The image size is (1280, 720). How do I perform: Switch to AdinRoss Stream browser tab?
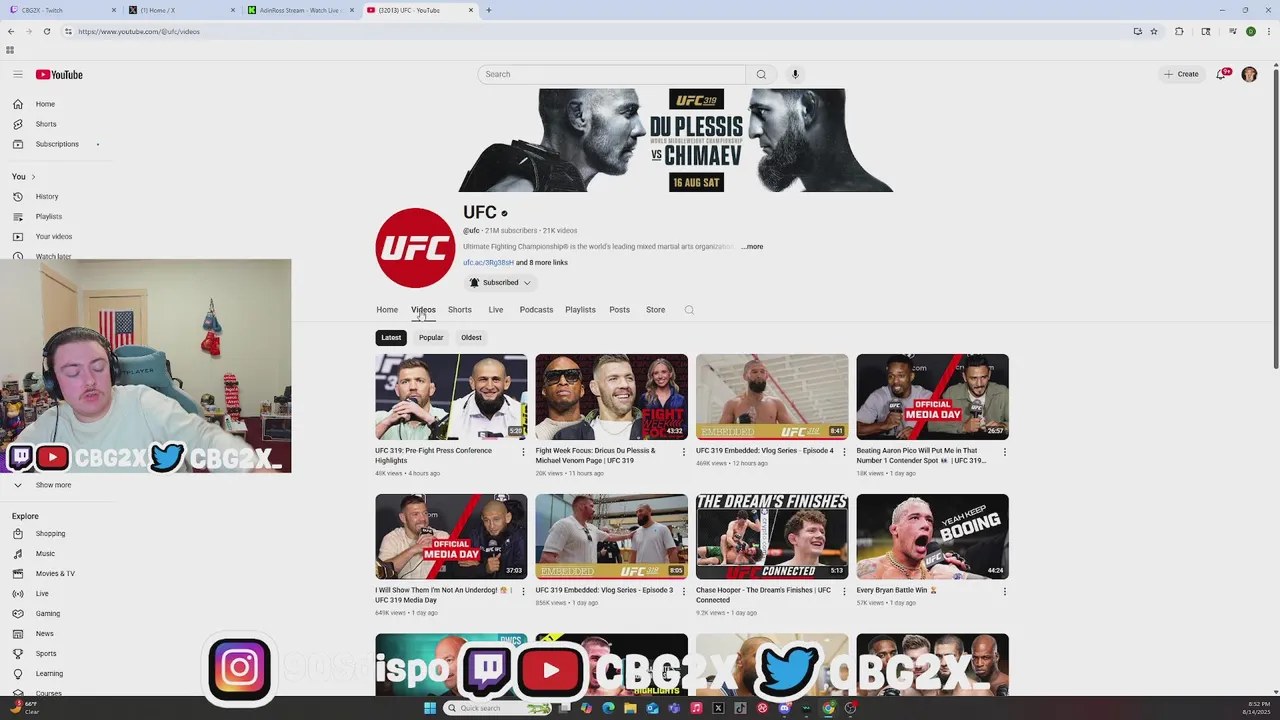pos(300,10)
